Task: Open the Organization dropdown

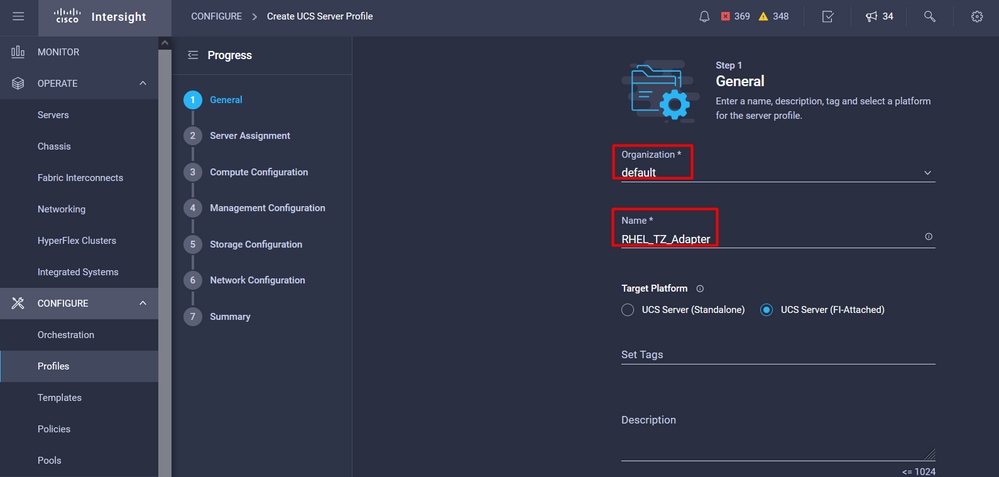Action: (x=778, y=172)
